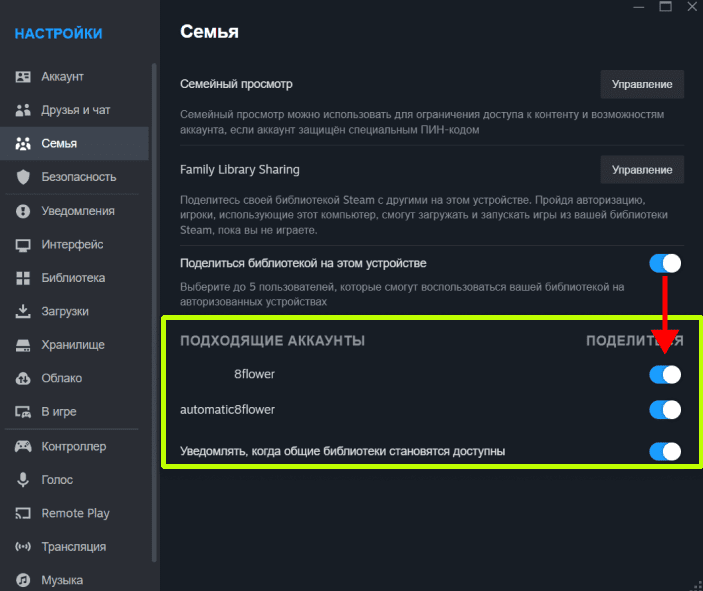Click the Семейный просмотр label
The height and width of the screenshot is (591, 703).
click(236, 84)
